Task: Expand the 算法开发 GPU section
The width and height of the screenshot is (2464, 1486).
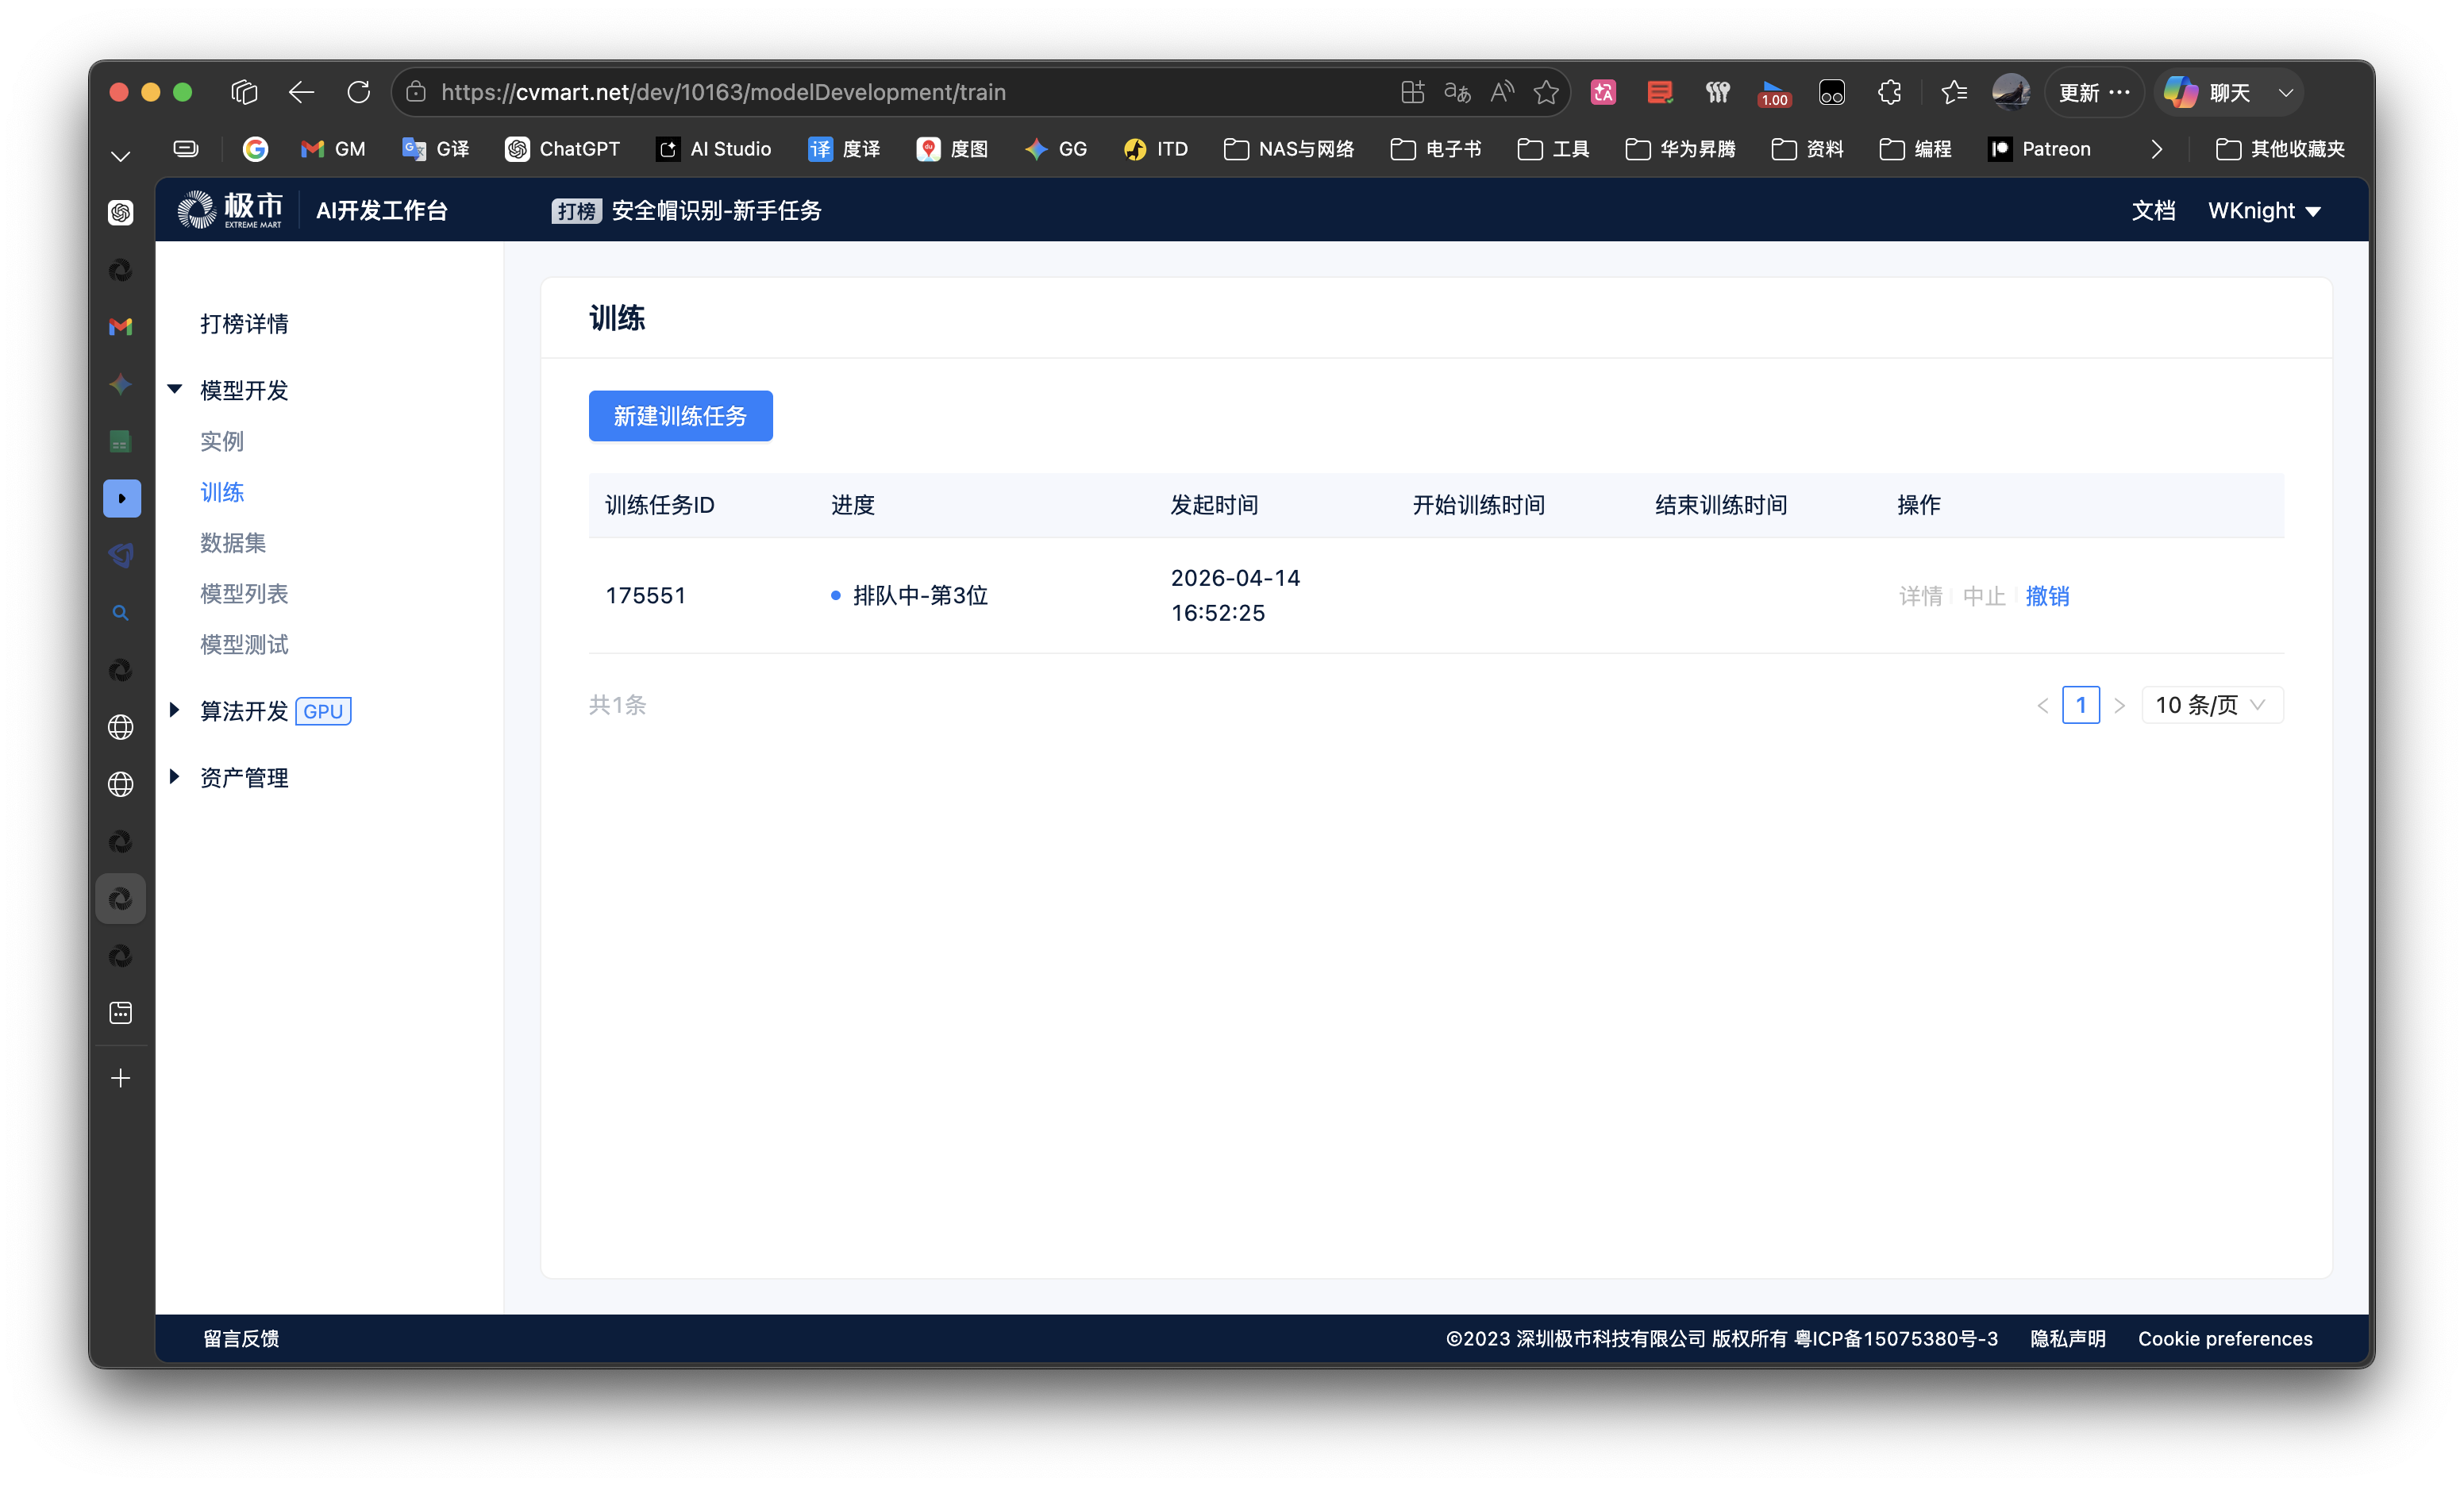Action: point(175,710)
